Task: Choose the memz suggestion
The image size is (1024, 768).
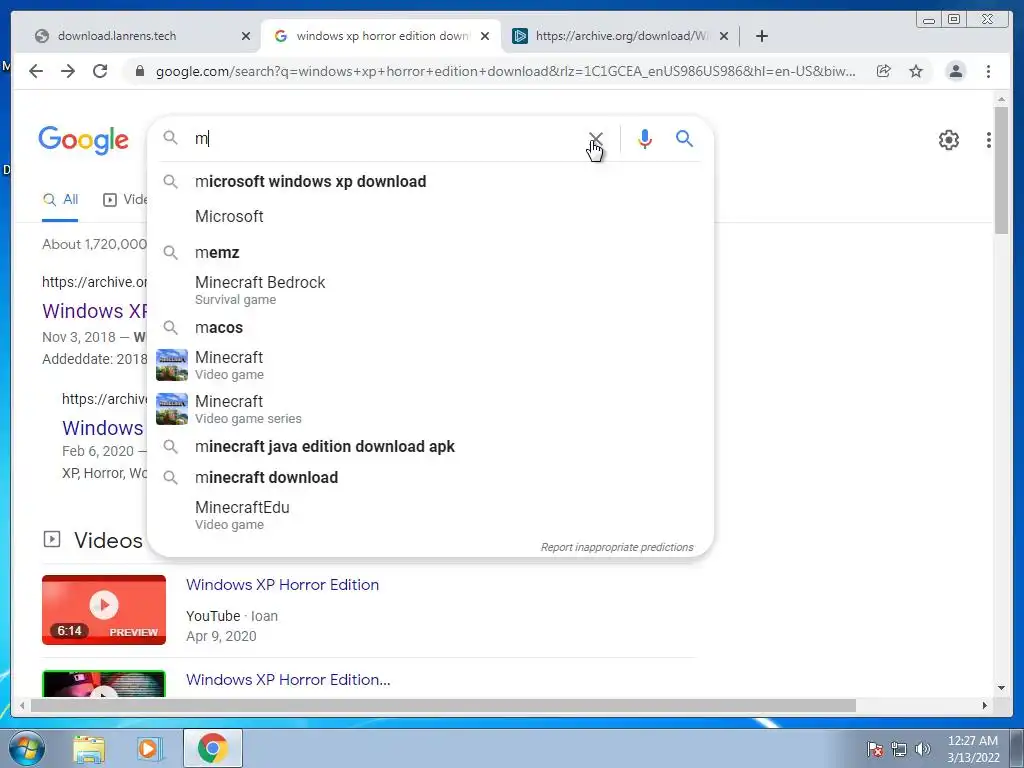Action: [431, 252]
